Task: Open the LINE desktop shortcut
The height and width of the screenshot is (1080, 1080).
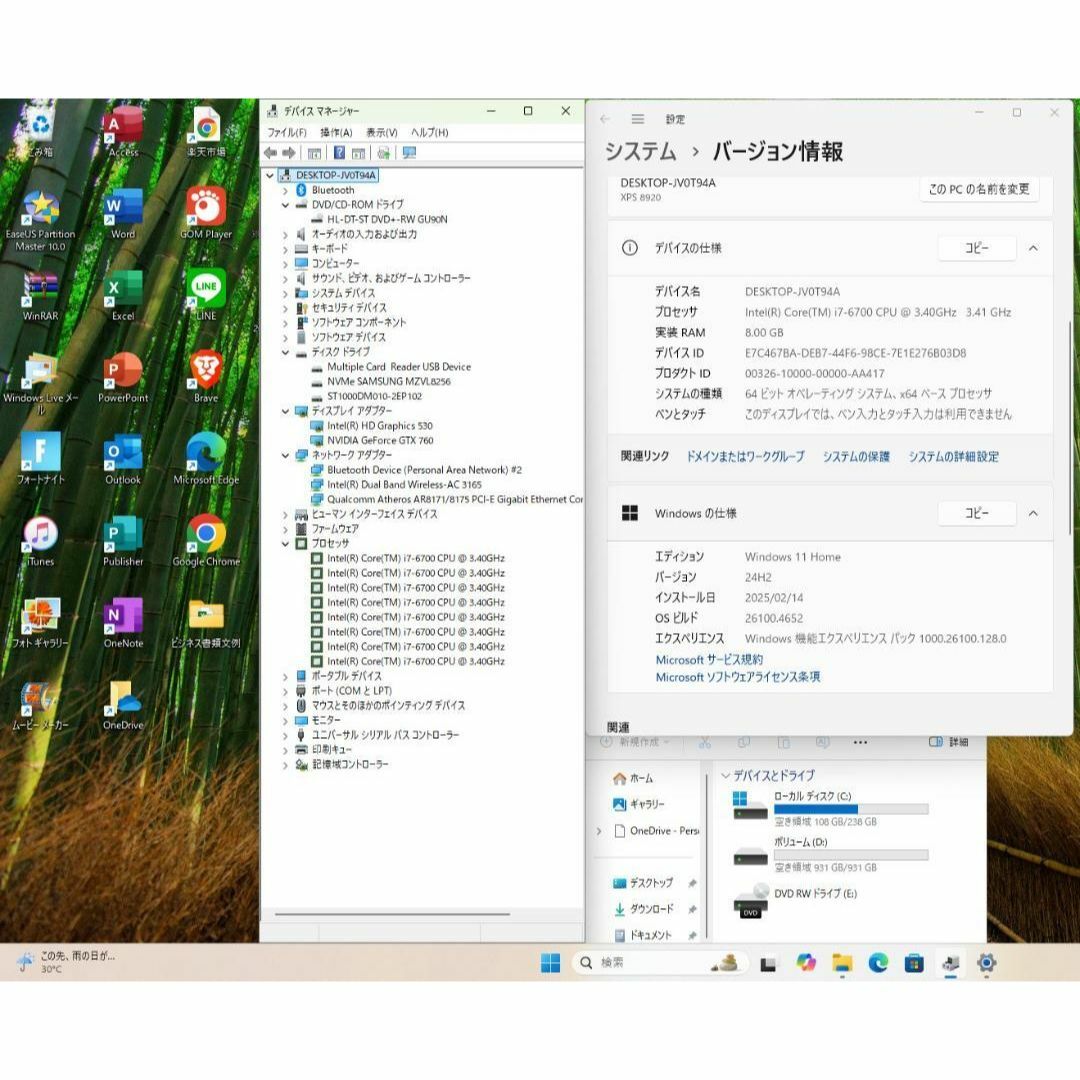Action: tap(206, 295)
